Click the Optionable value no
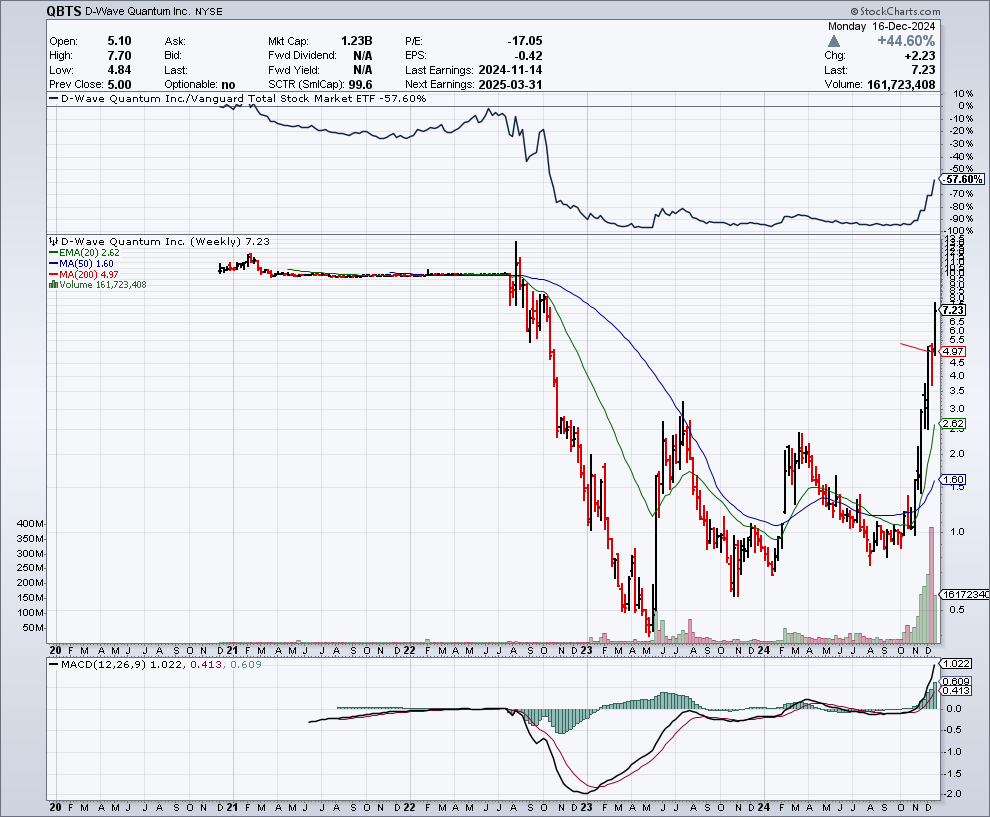Viewport: 990px width, 817px height. (228, 85)
